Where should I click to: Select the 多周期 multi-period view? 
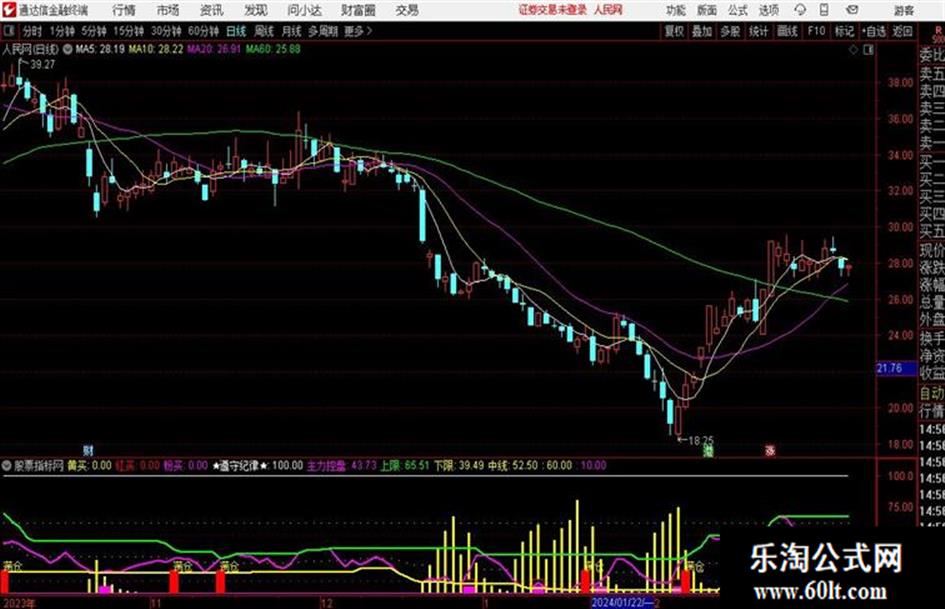pos(323,31)
